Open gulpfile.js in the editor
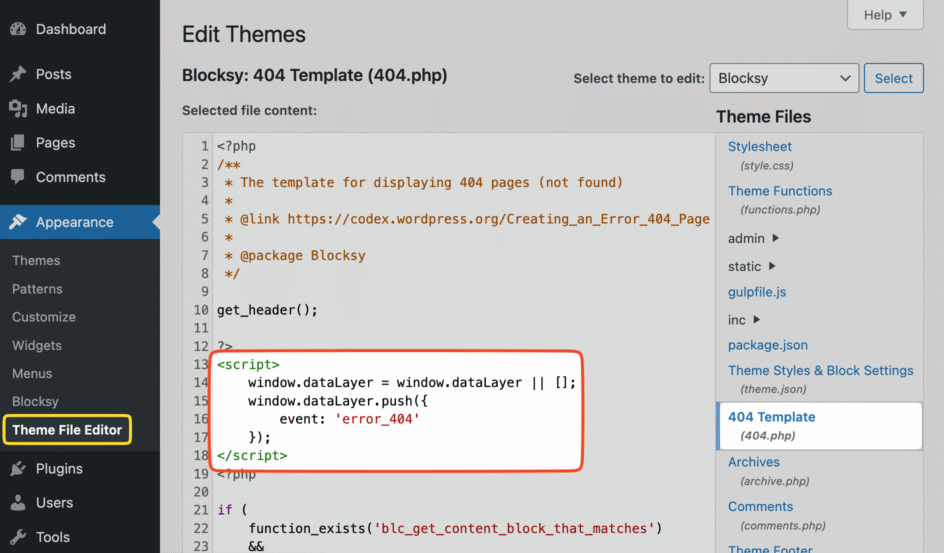 point(757,292)
